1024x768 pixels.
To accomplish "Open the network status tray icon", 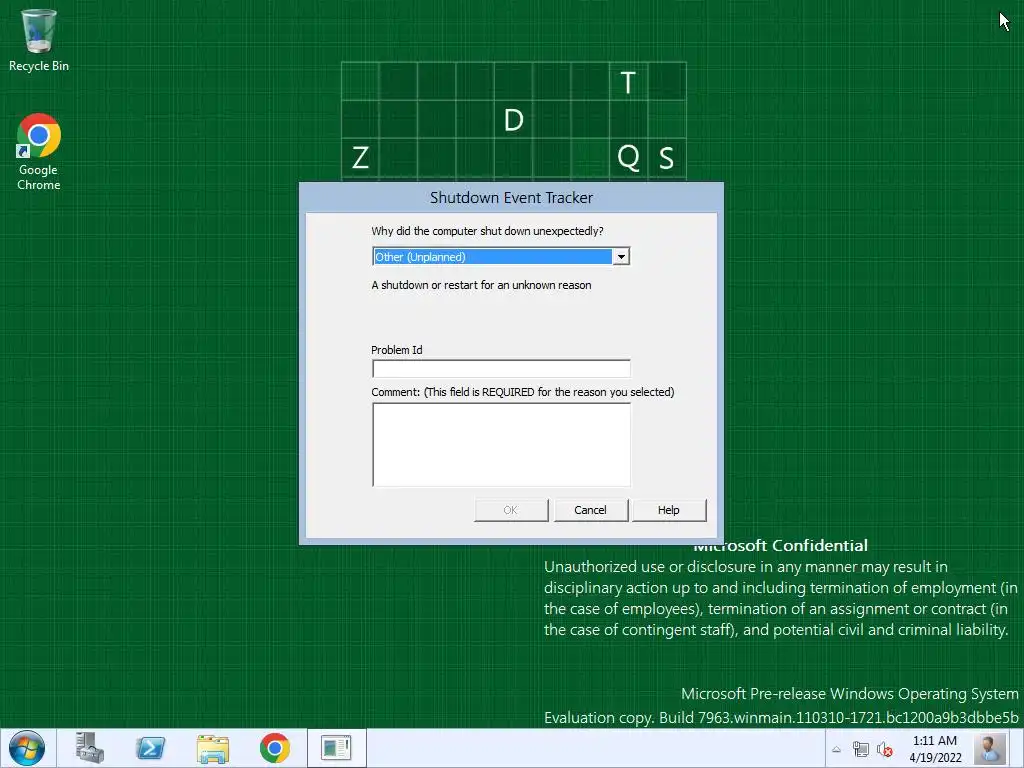I will 861,749.
